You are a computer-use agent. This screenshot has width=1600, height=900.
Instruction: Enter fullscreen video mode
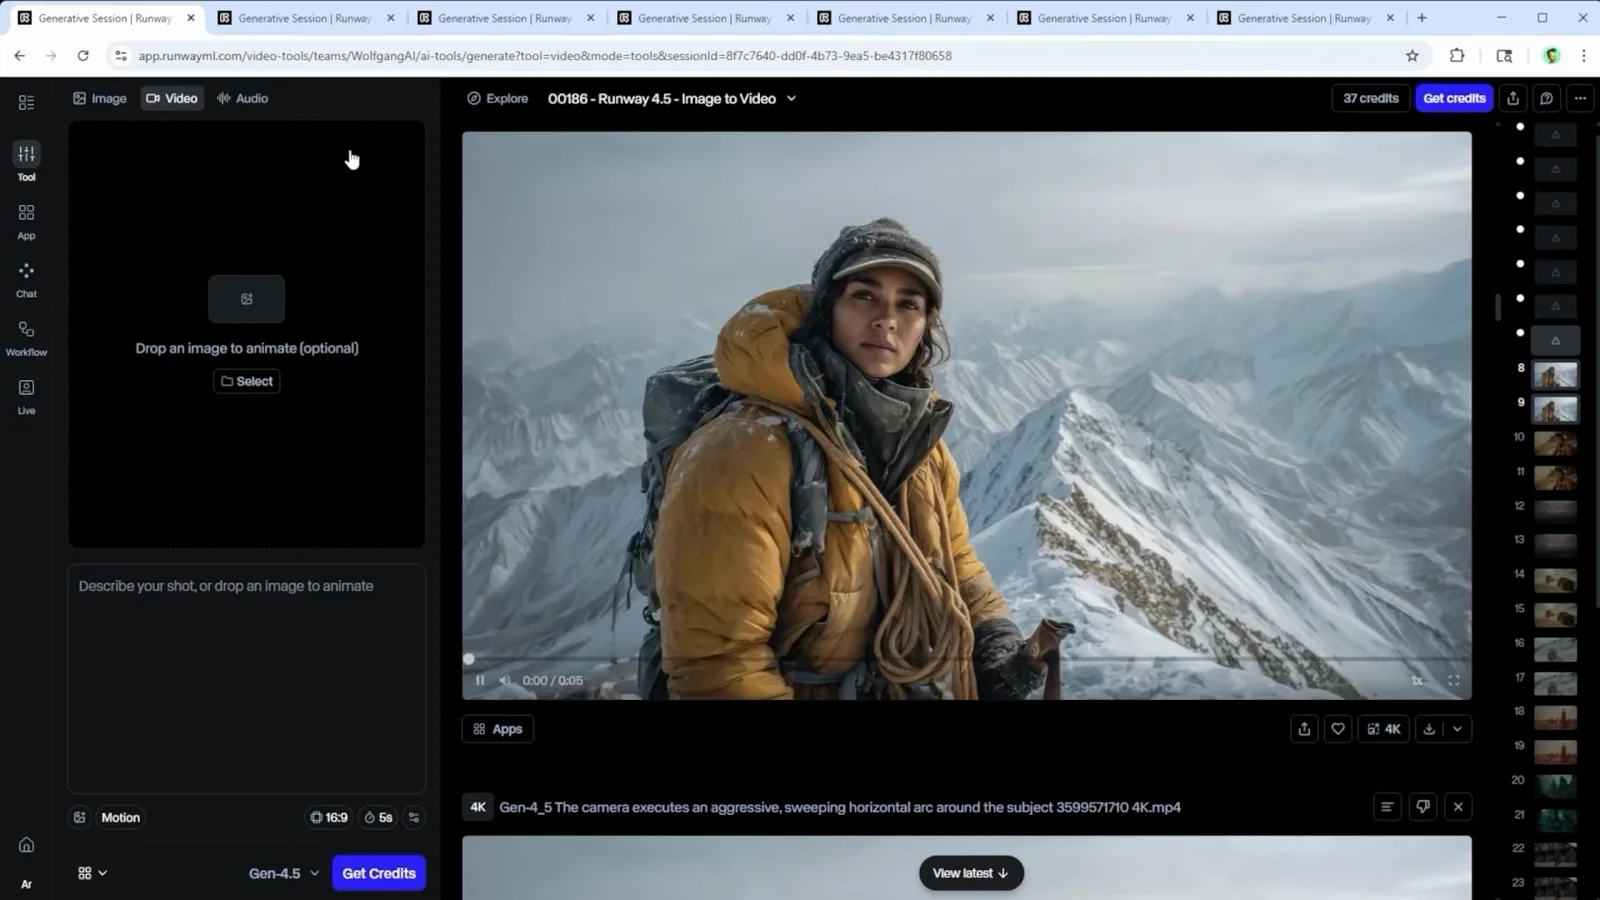click(x=1453, y=680)
